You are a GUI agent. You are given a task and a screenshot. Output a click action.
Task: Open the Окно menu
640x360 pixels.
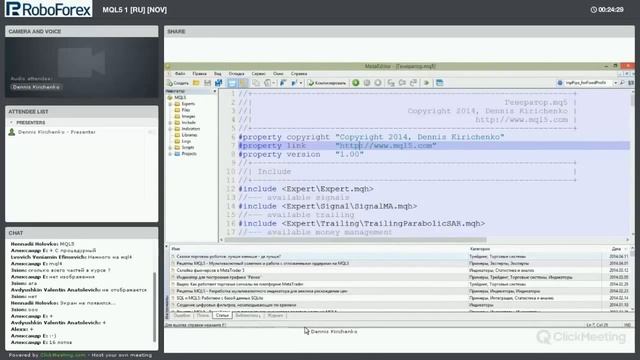click(x=278, y=74)
